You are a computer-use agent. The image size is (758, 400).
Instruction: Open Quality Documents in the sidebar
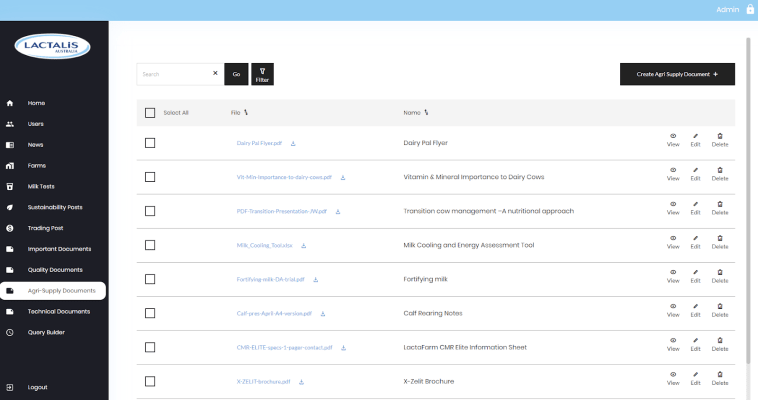[55, 270]
